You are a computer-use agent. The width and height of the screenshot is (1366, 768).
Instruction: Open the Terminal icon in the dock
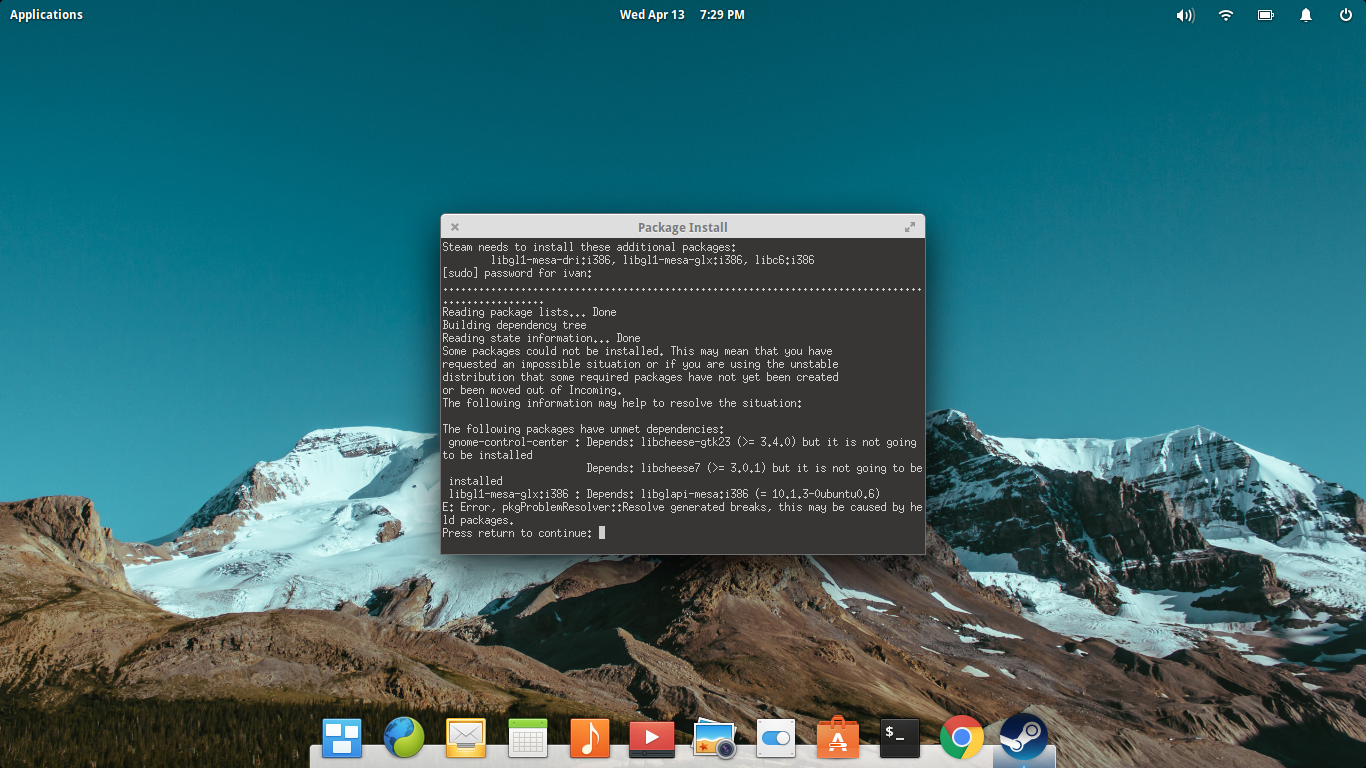900,738
